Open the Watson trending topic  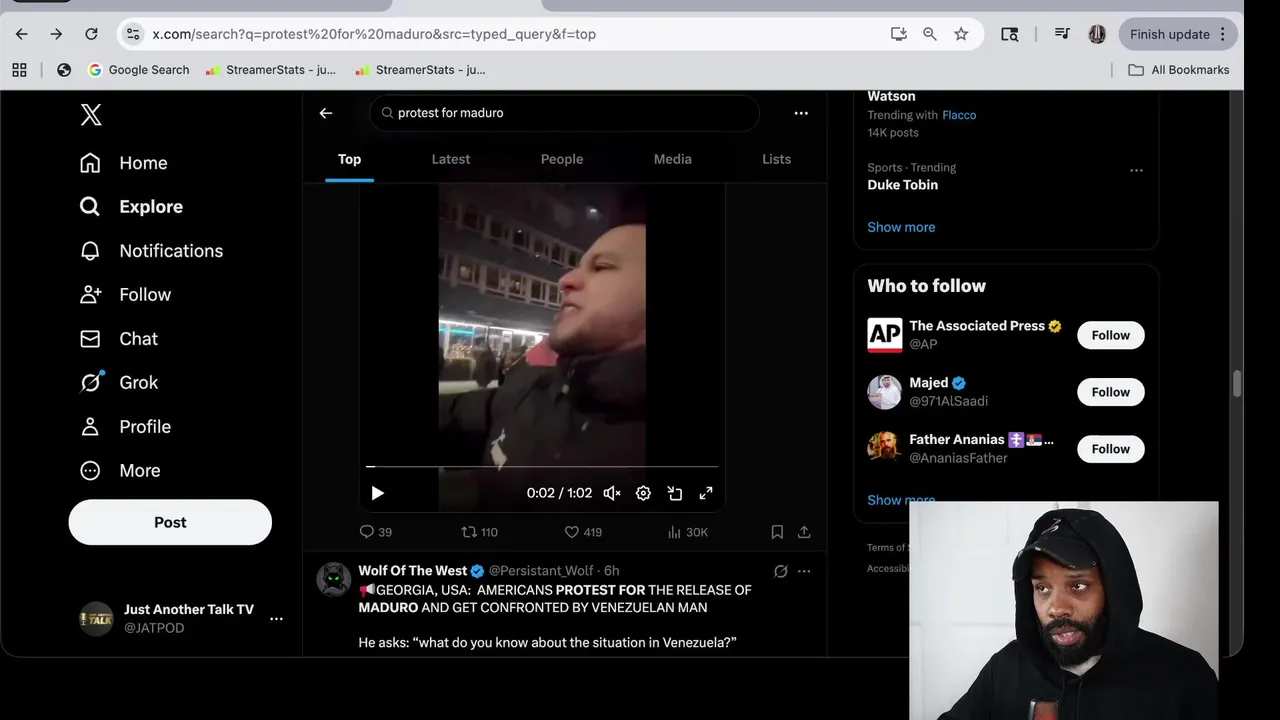click(x=891, y=96)
